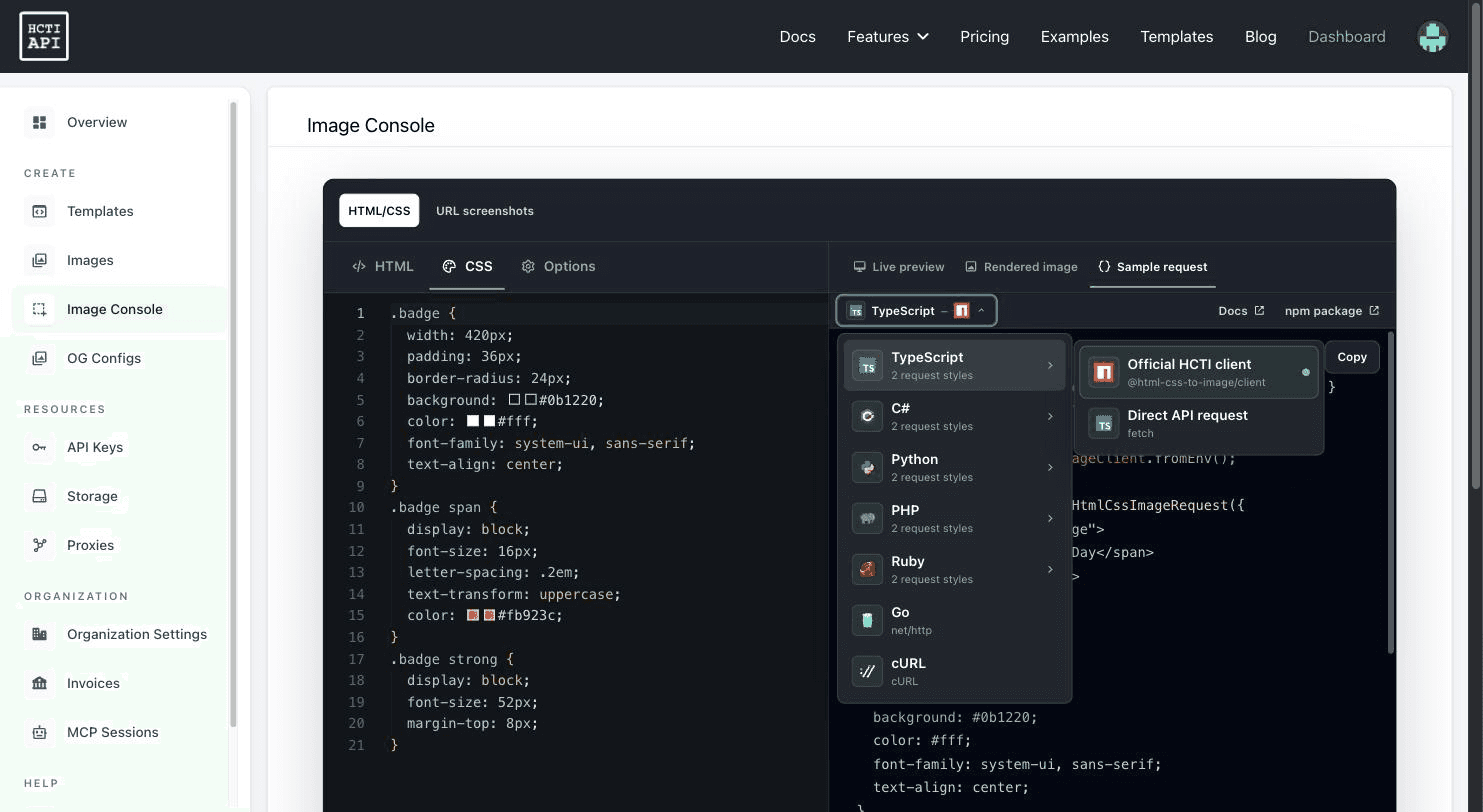
Task: Place cursor on 'text-transform: uppercase;' line
Action: pos(513,594)
